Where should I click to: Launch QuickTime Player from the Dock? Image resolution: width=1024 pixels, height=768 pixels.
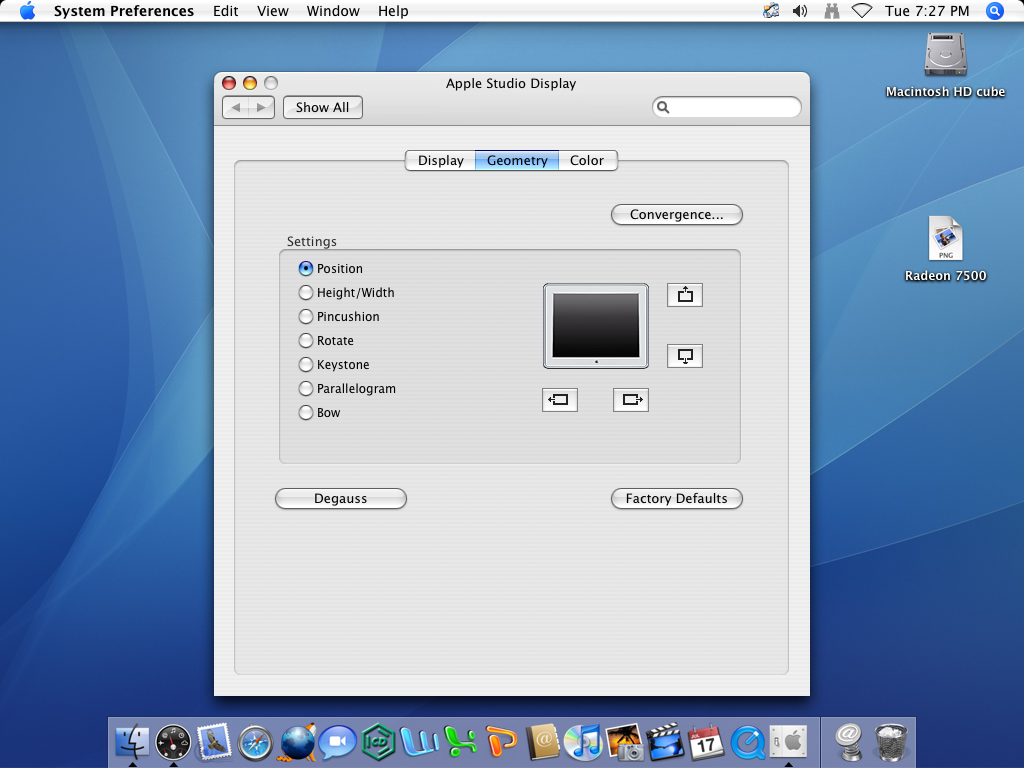point(747,743)
